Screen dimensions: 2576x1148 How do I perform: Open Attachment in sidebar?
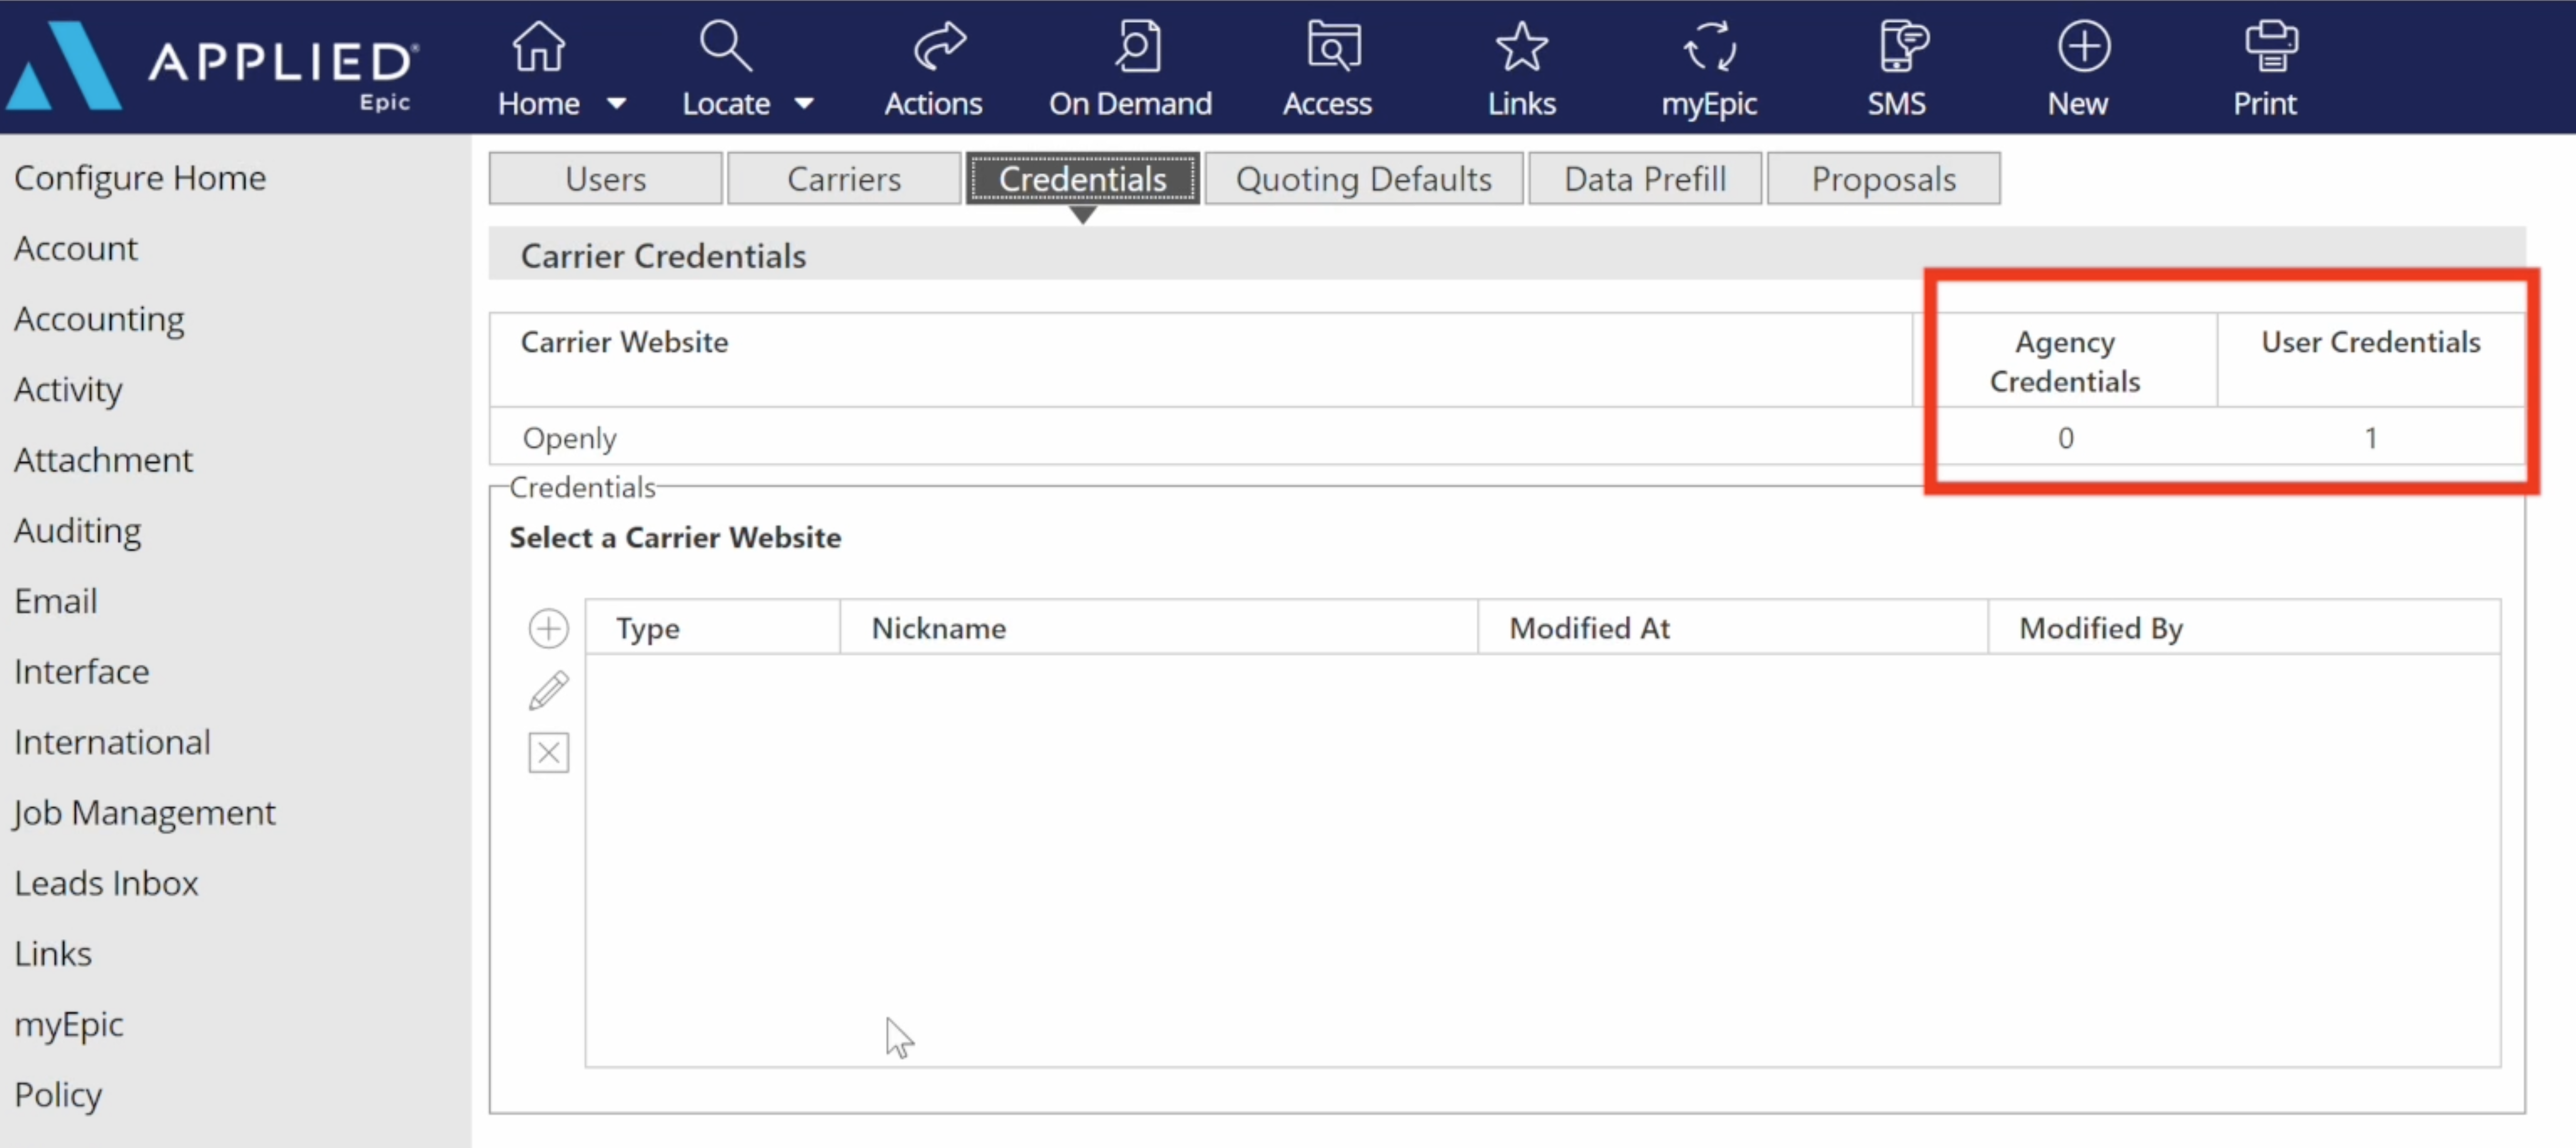(x=103, y=460)
